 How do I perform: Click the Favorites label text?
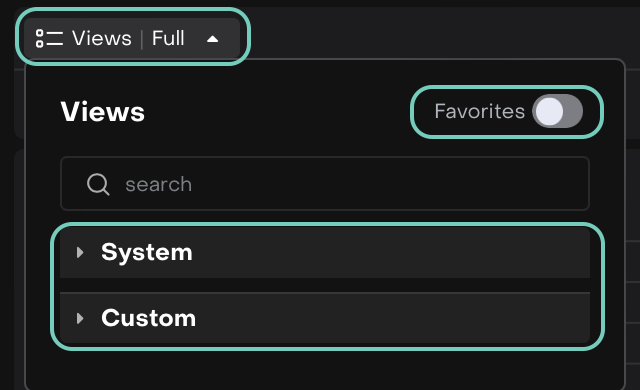pyautogui.click(x=479, y=111)
